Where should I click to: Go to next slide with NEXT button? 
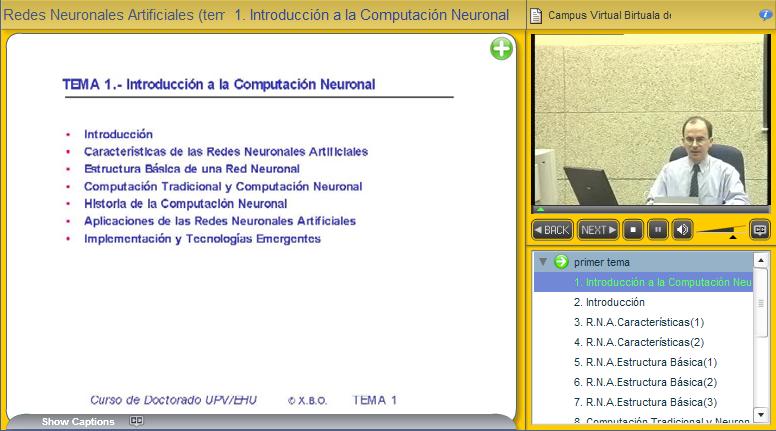coord(598,229)
